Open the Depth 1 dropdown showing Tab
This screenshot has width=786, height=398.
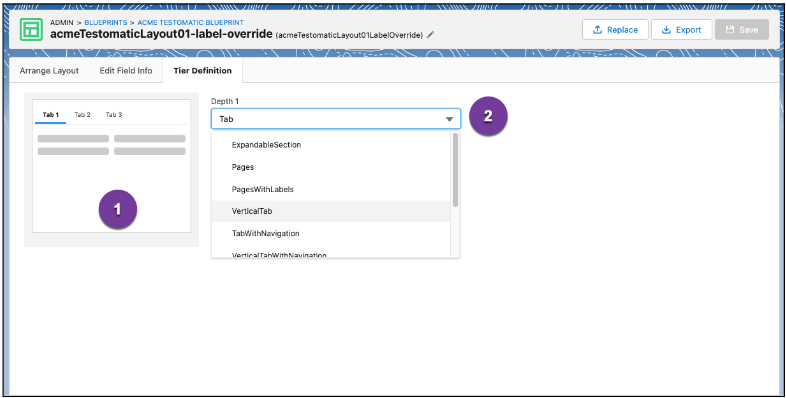(336, 119)
